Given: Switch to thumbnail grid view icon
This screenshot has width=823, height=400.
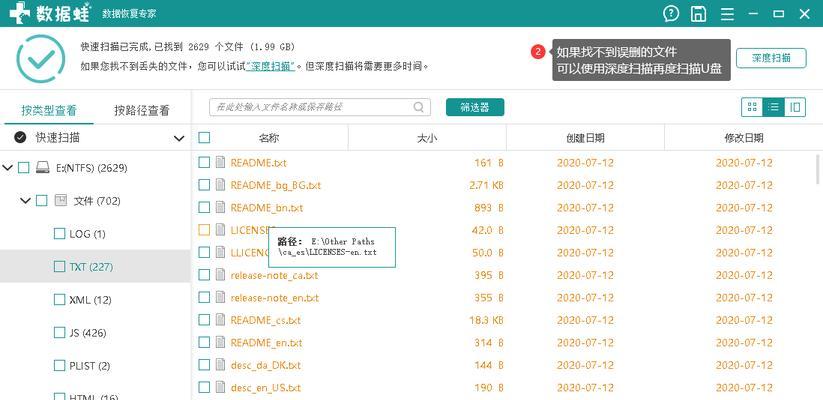Looking at the screenshot, I should pos(752,107).
